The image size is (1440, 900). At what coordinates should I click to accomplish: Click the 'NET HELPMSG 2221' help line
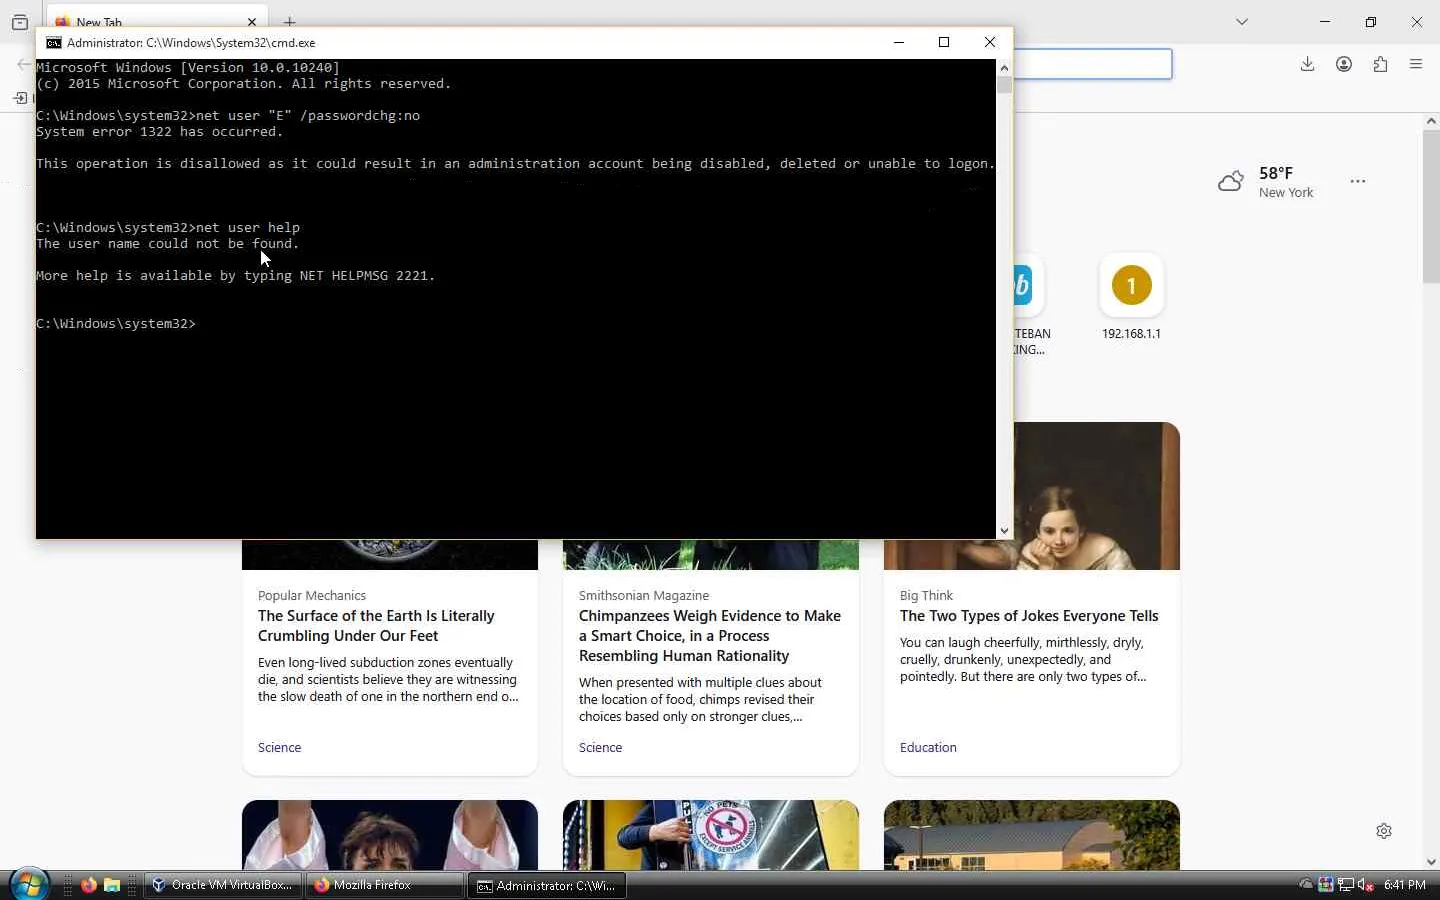(x=236, y=276)
